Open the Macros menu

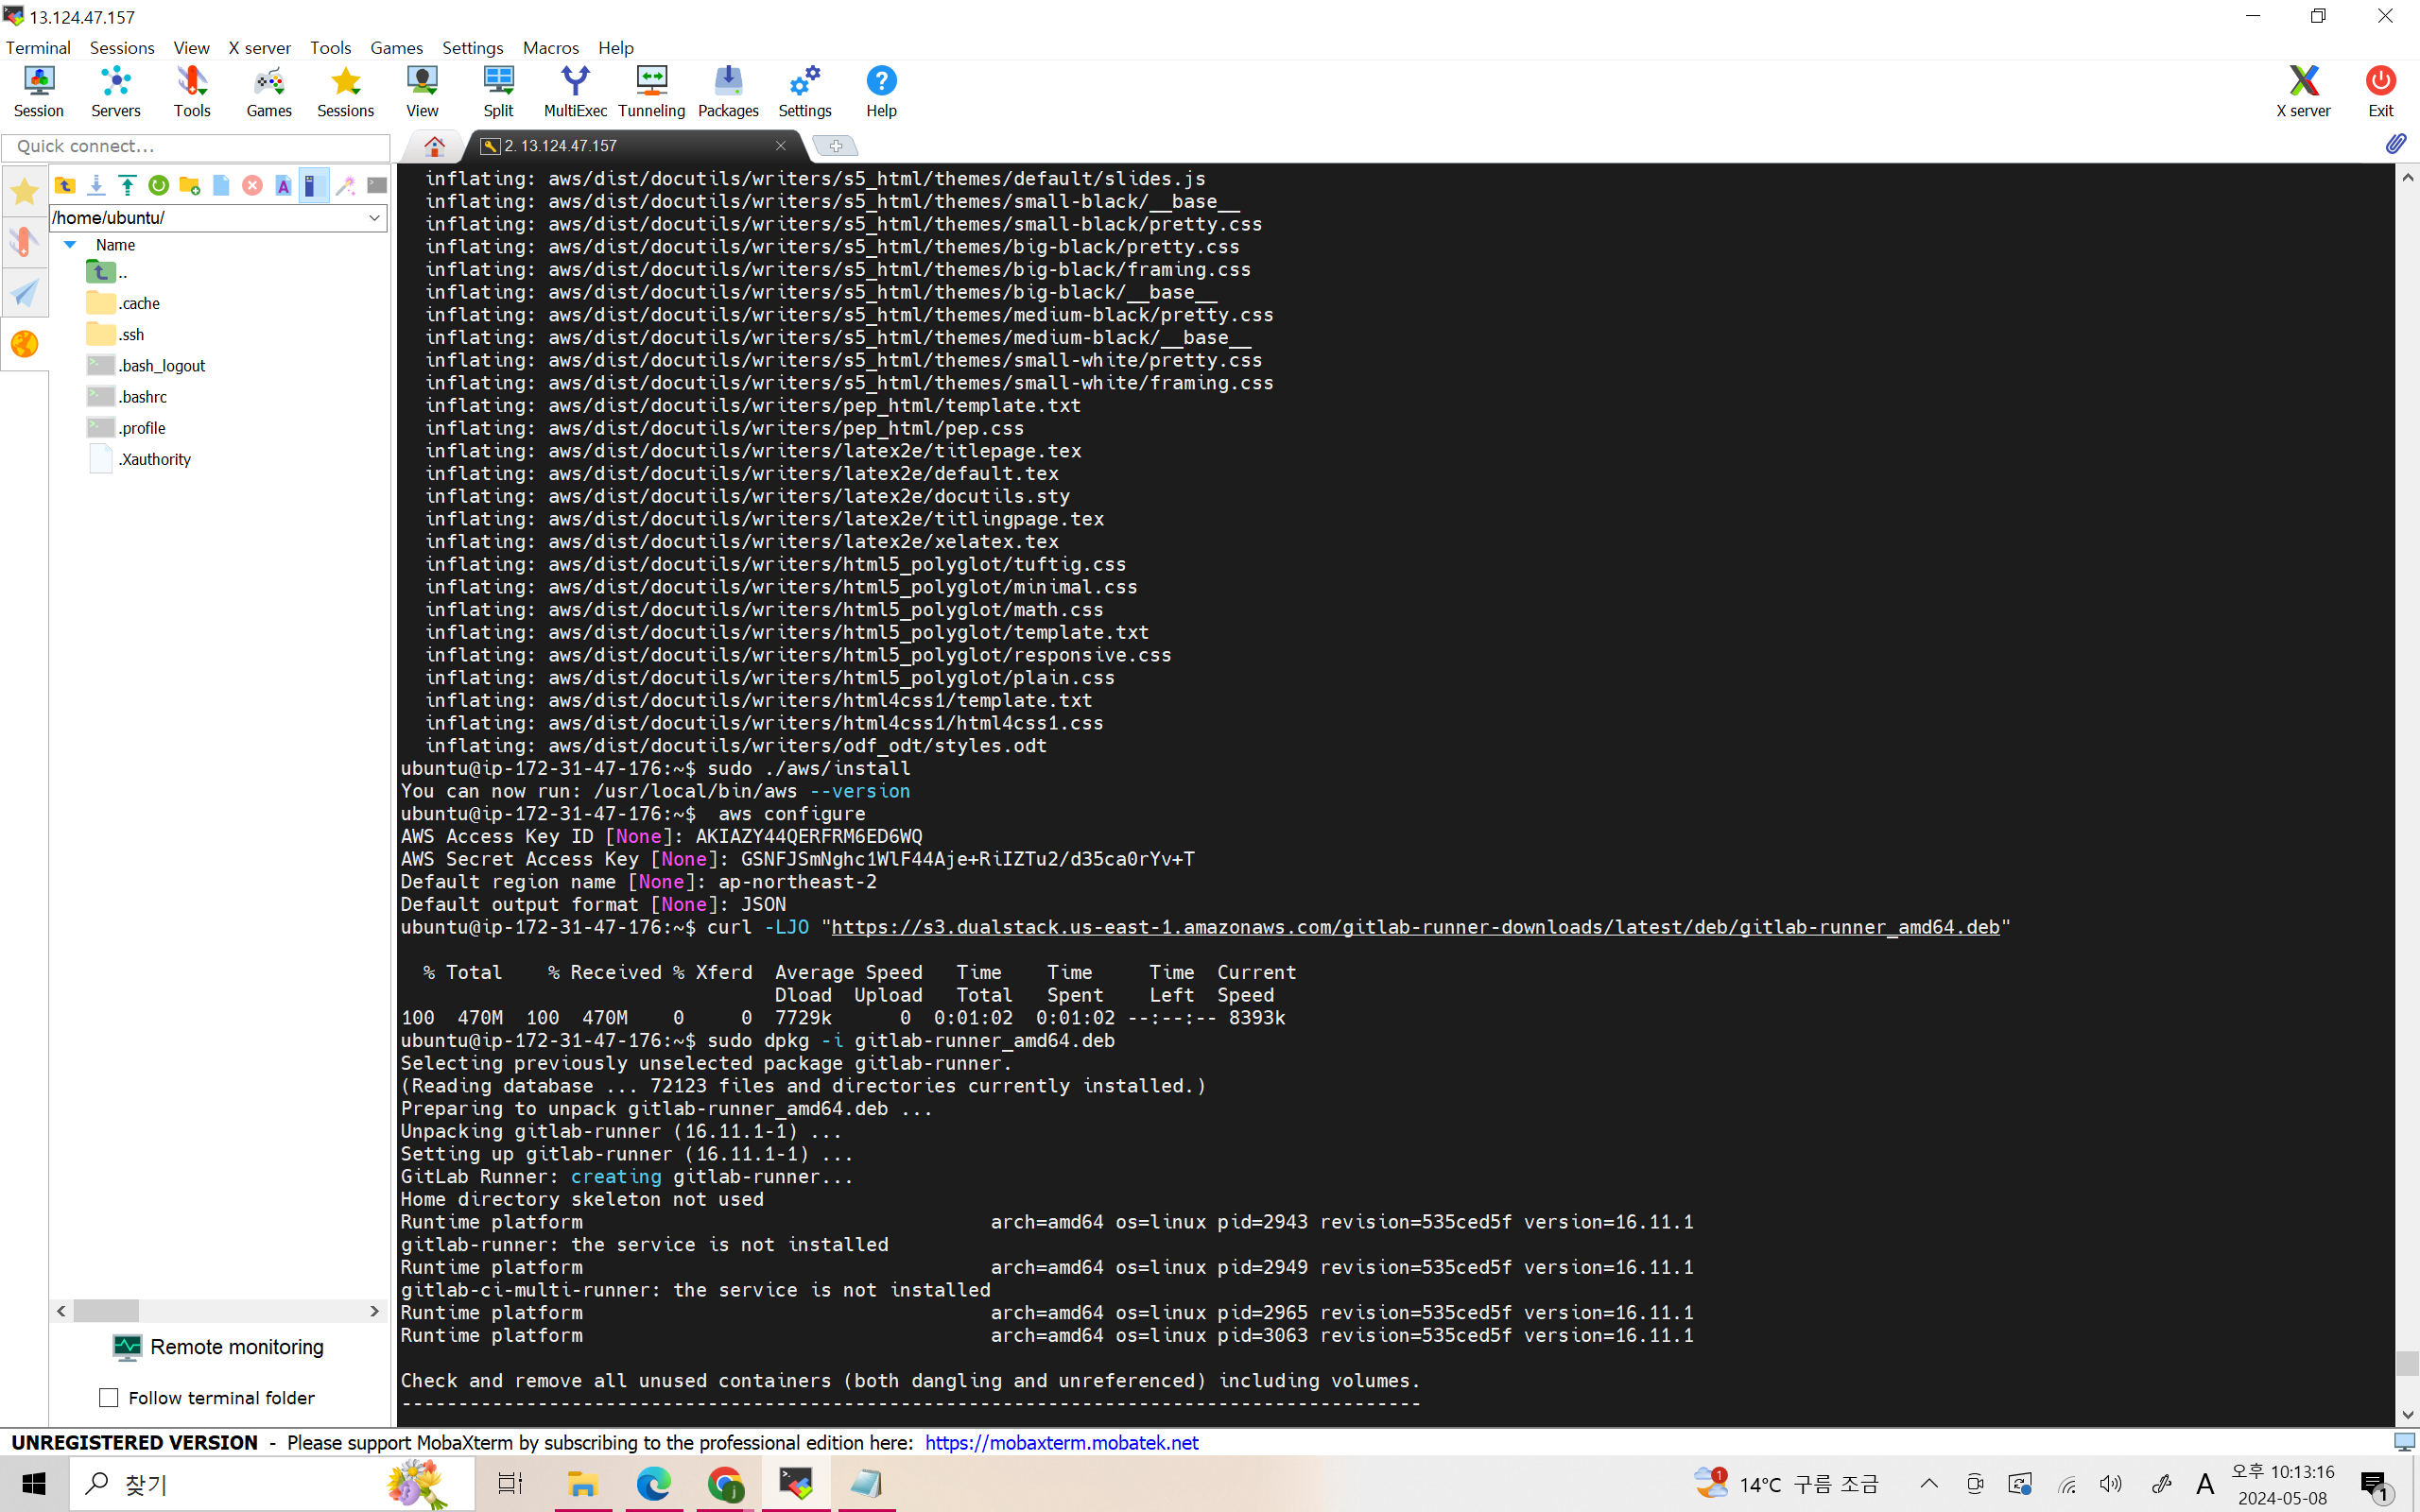pyautogui.click(x=551, y=48)
